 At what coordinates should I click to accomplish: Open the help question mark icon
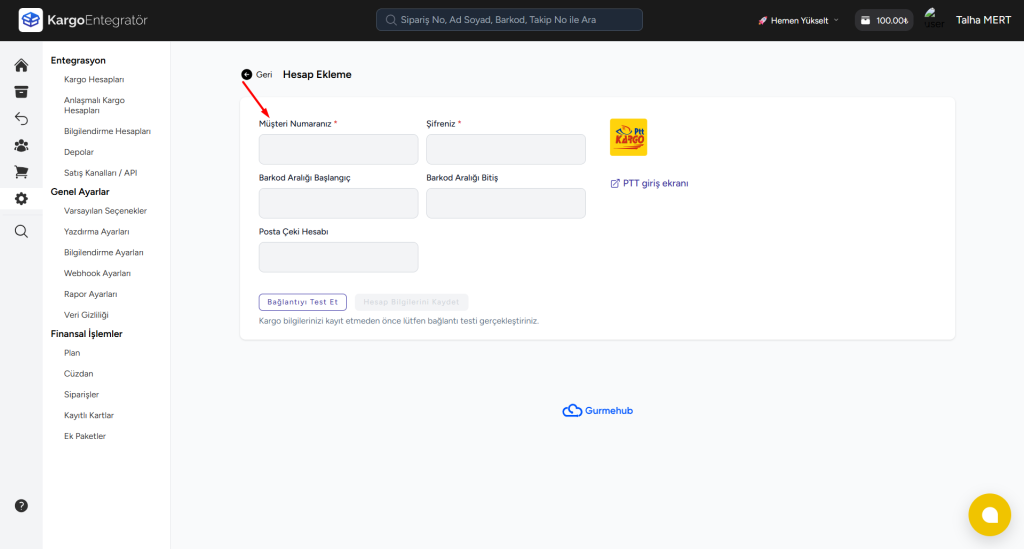tap(21, 506)
